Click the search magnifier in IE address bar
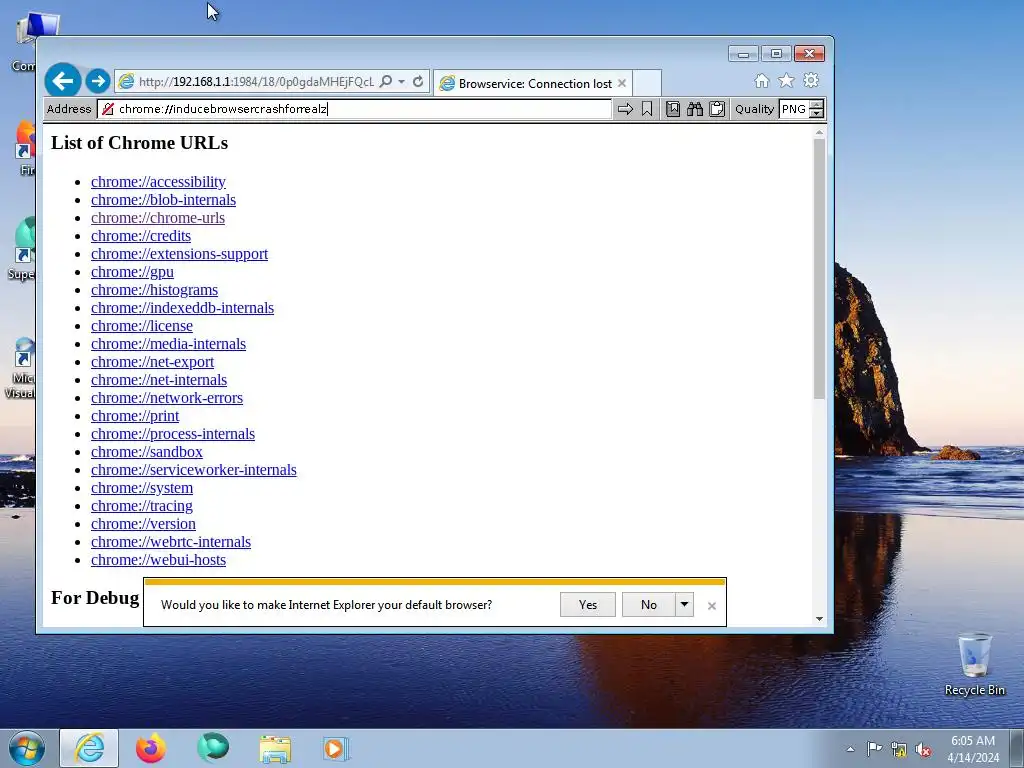The image size is (1024, 768). pyautogui.click(x=386, y=82)
